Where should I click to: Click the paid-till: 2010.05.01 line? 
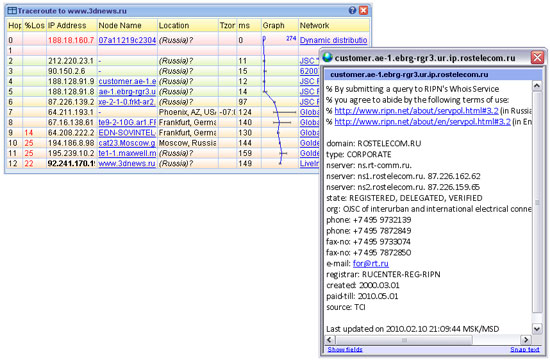[362, 296]
